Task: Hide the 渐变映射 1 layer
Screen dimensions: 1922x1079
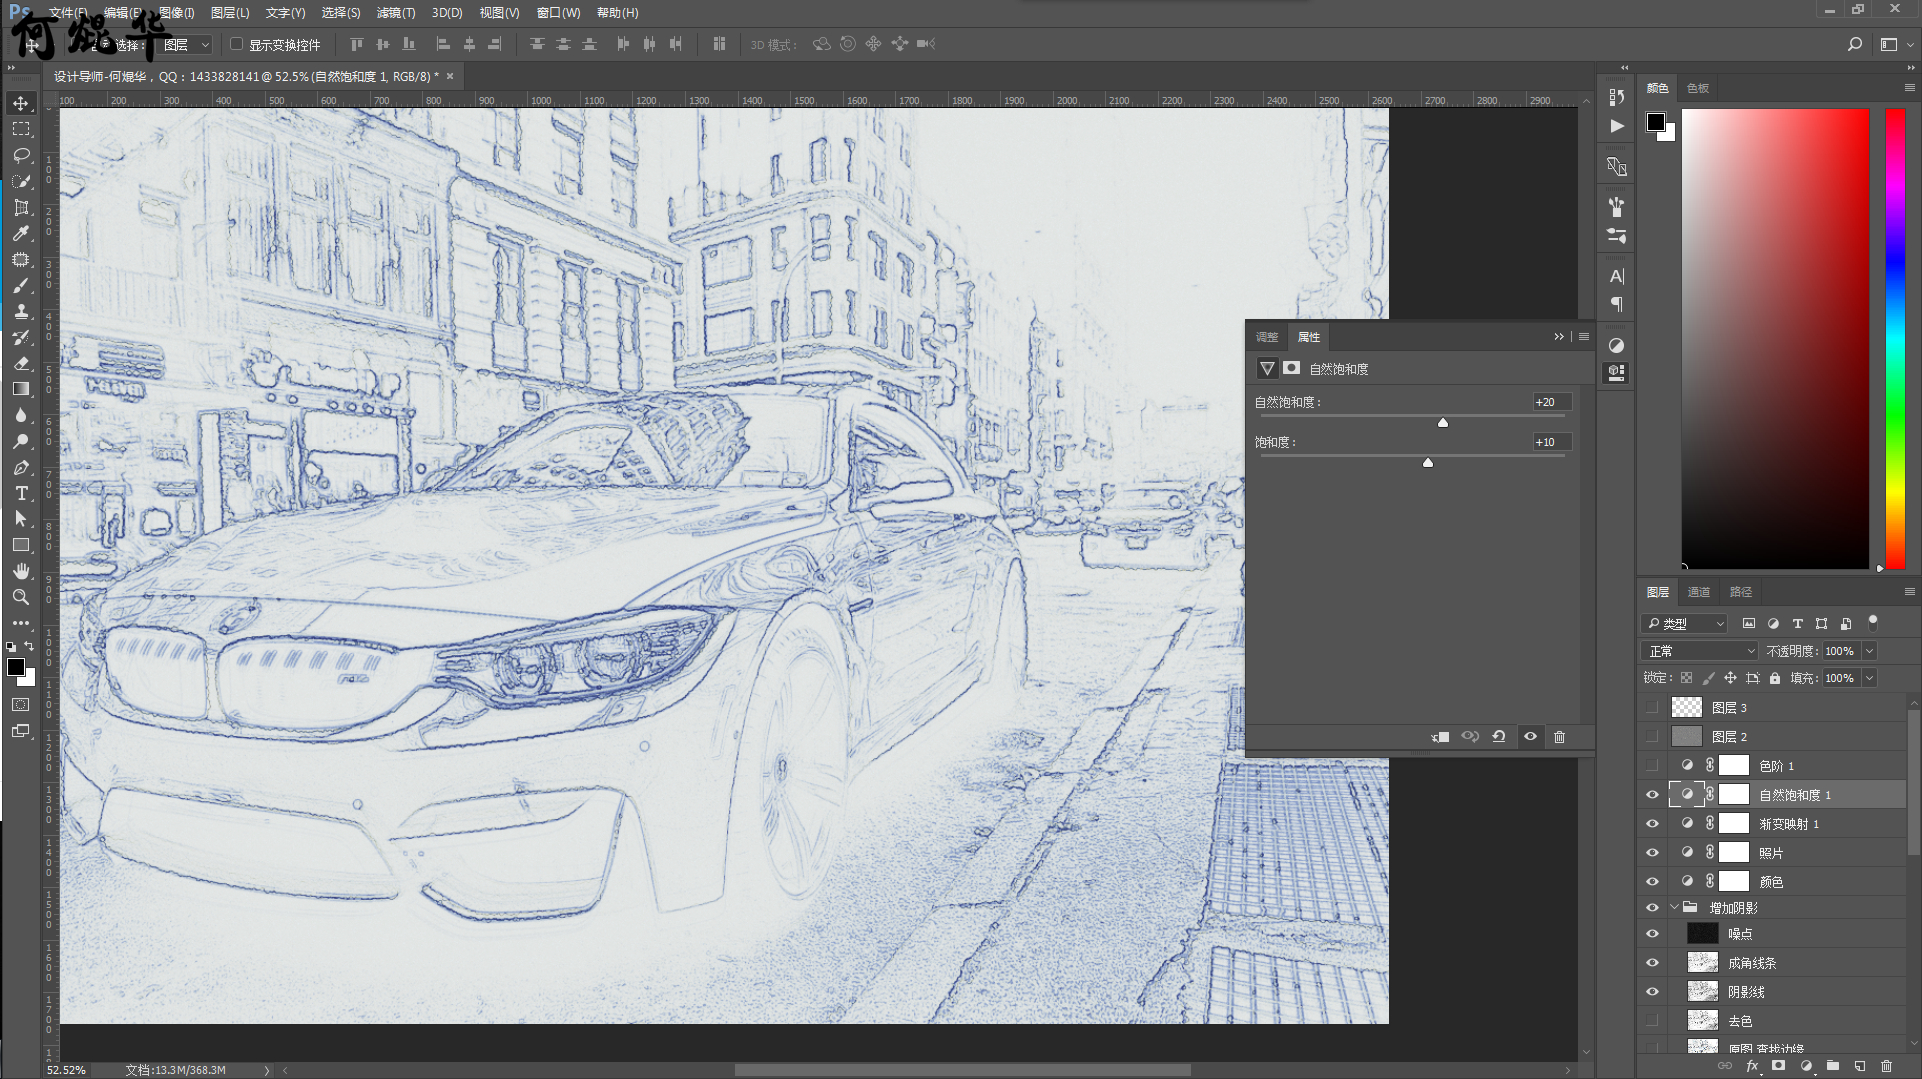Action: tap(1652, 824)
